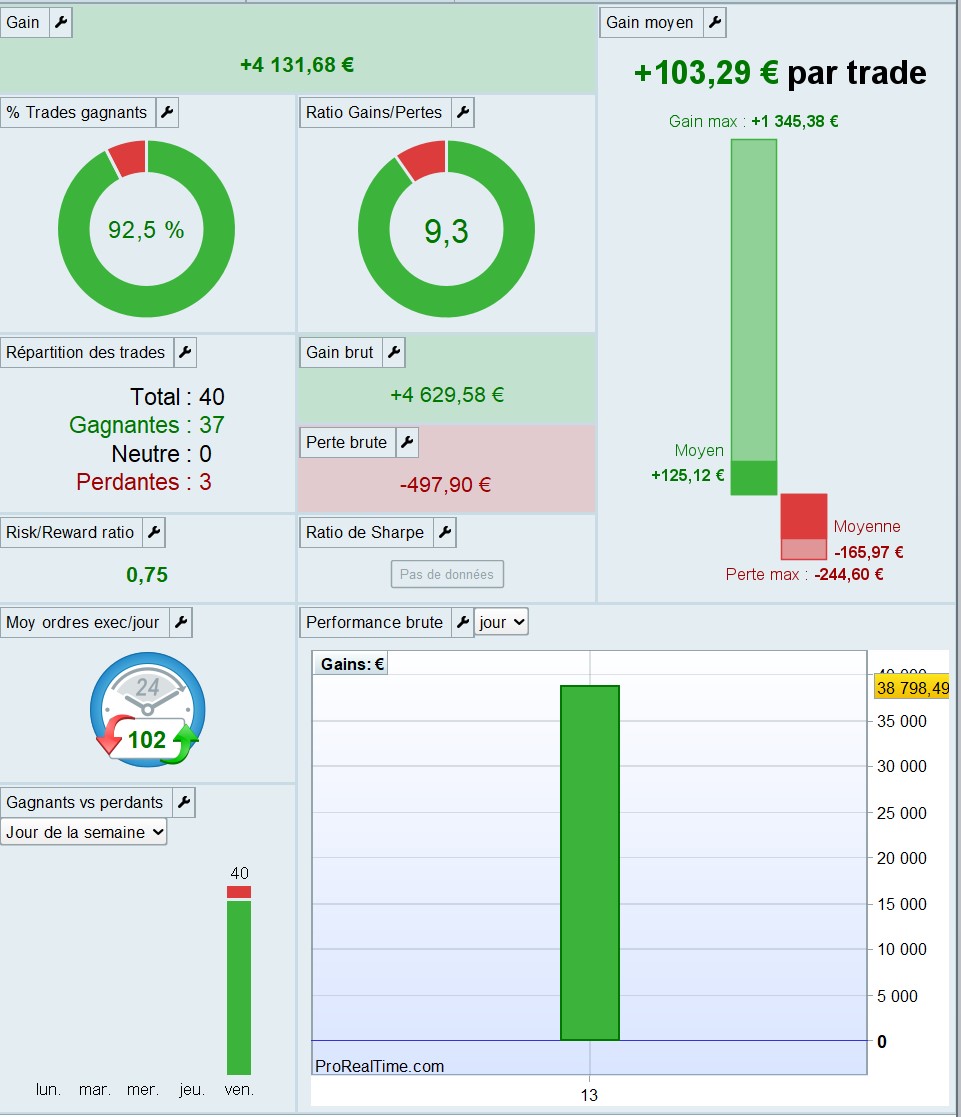The height and width of the screenshot is (1117, 961).
Task: Click the green friday winners bar
Action: (239, 987)
